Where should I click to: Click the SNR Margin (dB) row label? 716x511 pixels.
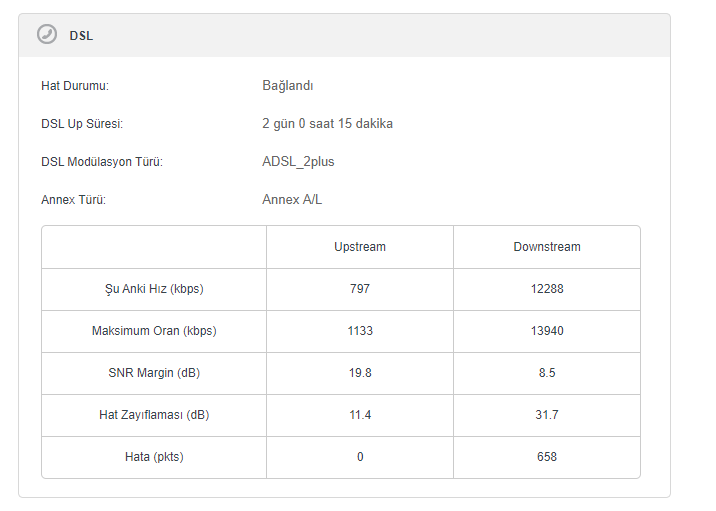(x=154, y=373)
